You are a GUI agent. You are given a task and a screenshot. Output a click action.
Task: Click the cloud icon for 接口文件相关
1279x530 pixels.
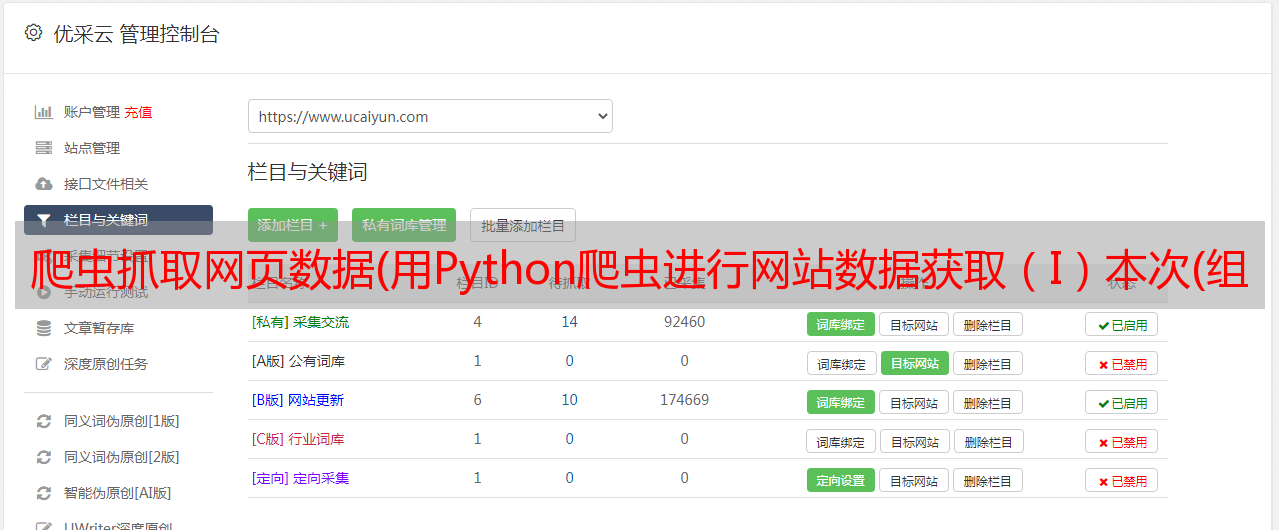tap(44, 184)
